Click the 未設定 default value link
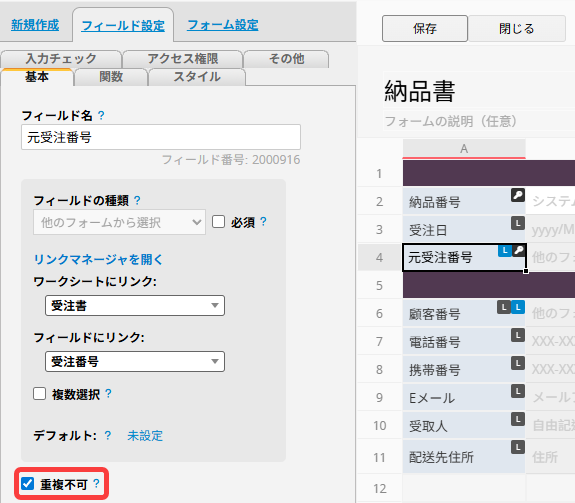The height and width of the screenshot is (503, 575). click(145, 436)
